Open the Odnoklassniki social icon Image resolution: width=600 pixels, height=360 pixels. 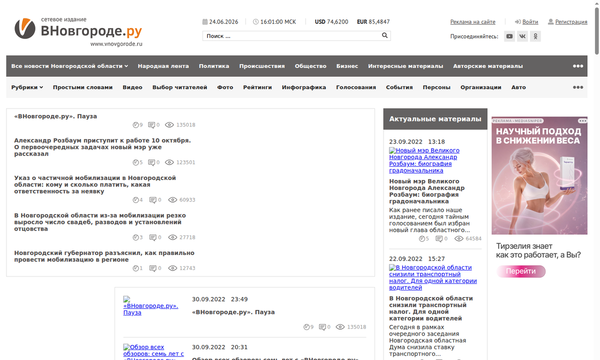tap(535, 36)
